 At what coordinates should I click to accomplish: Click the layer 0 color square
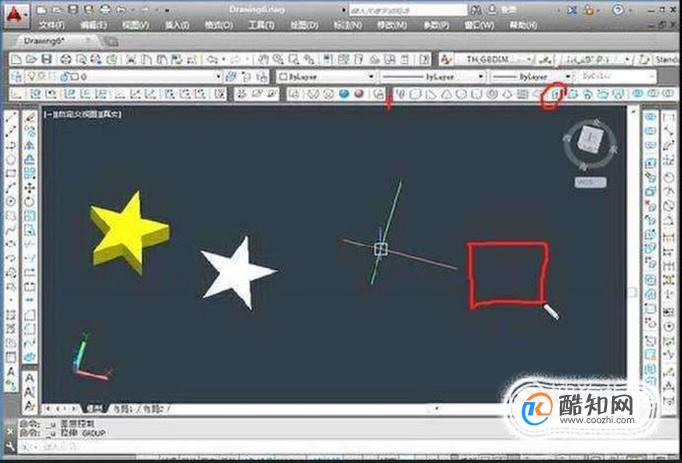(x=74, y=77)
